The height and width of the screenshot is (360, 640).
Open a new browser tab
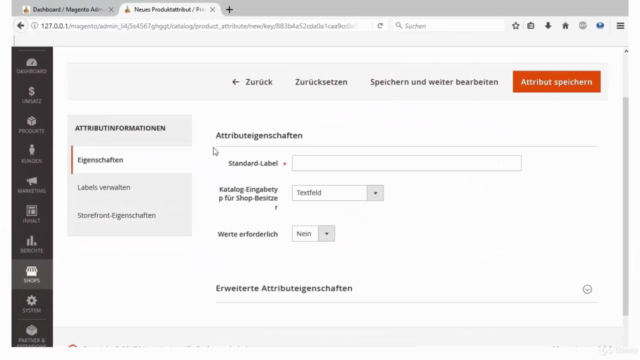pos(229,9)
